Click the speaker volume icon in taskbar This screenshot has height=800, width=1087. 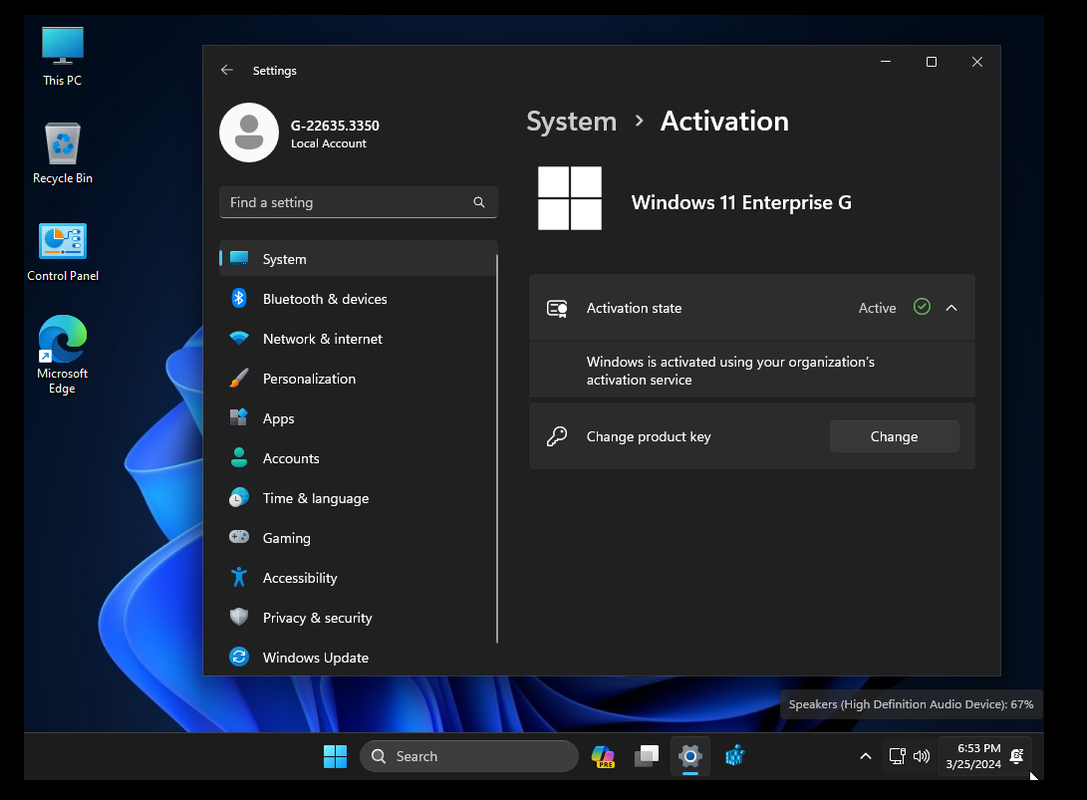click(x=921, y=756)
